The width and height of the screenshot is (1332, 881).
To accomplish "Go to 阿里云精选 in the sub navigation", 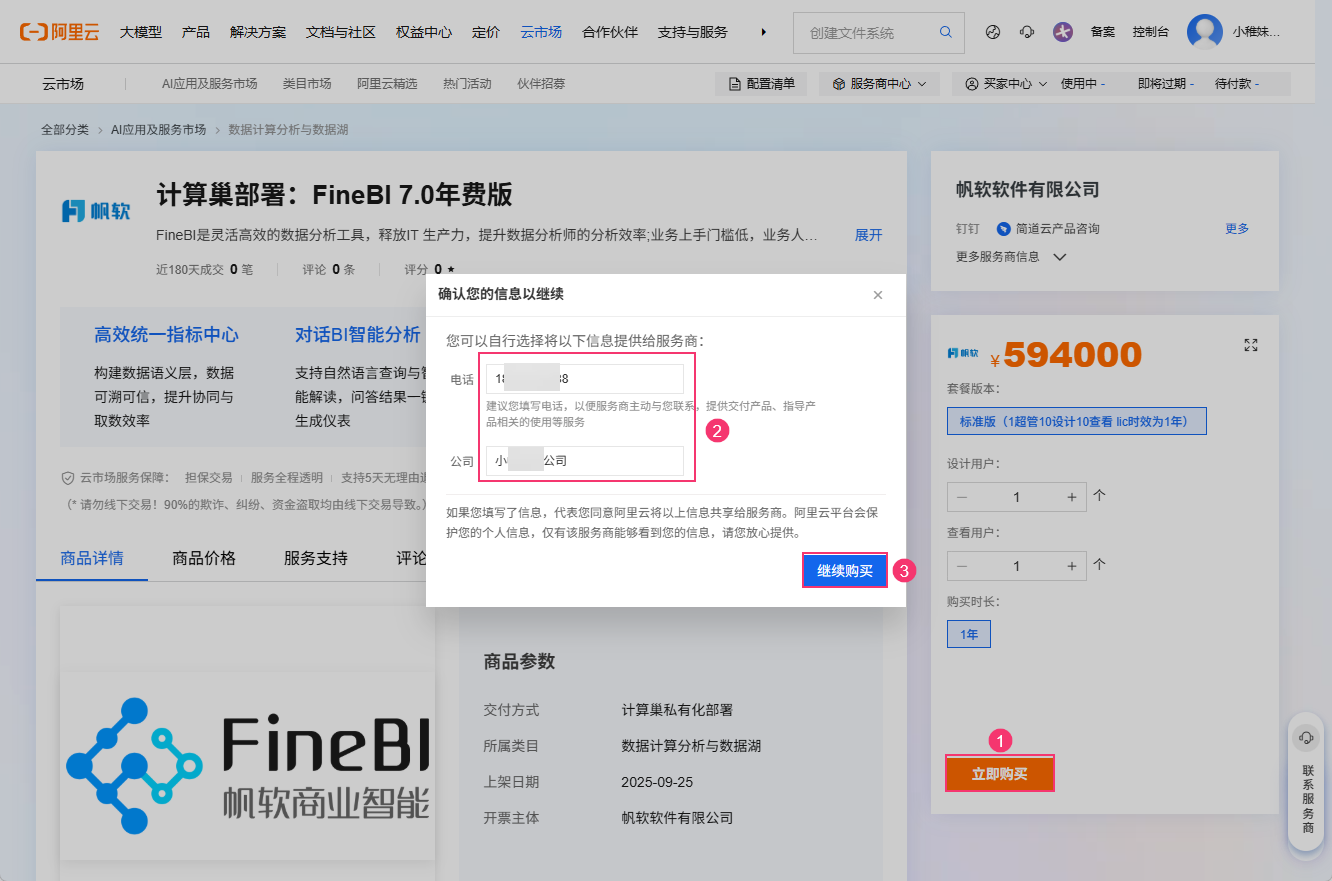I will pos(388,84).
